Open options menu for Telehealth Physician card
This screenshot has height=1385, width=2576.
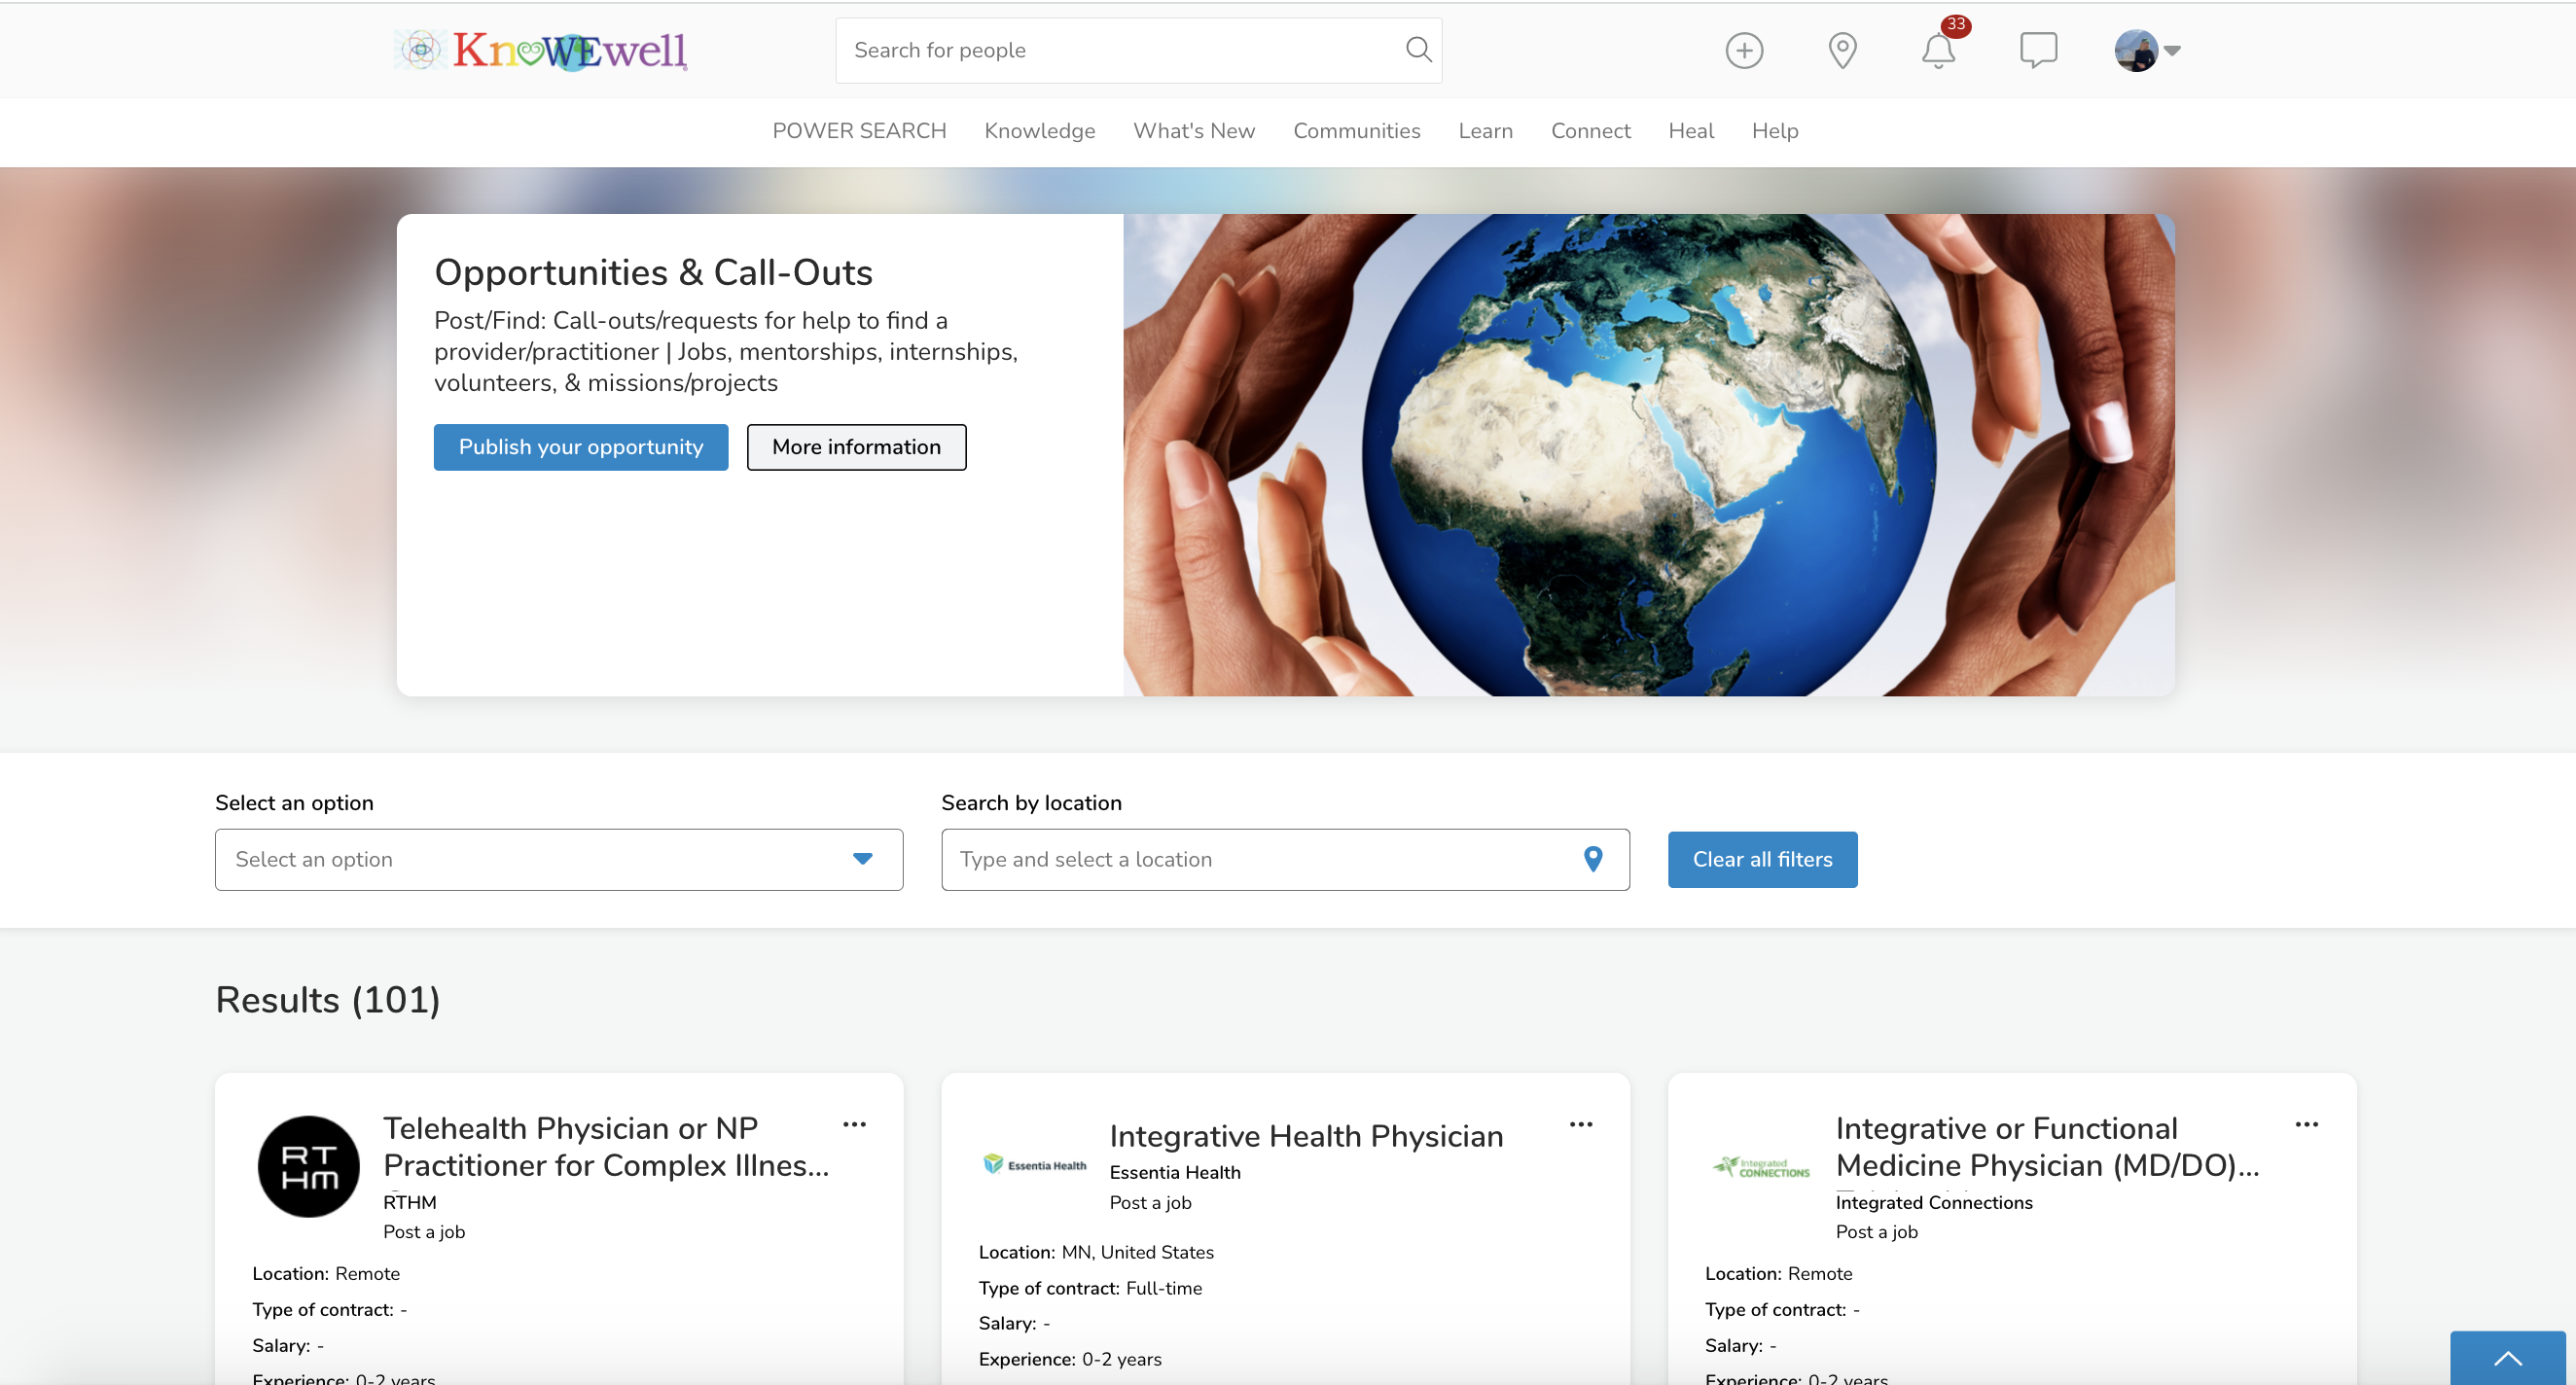click(854, 1124)
